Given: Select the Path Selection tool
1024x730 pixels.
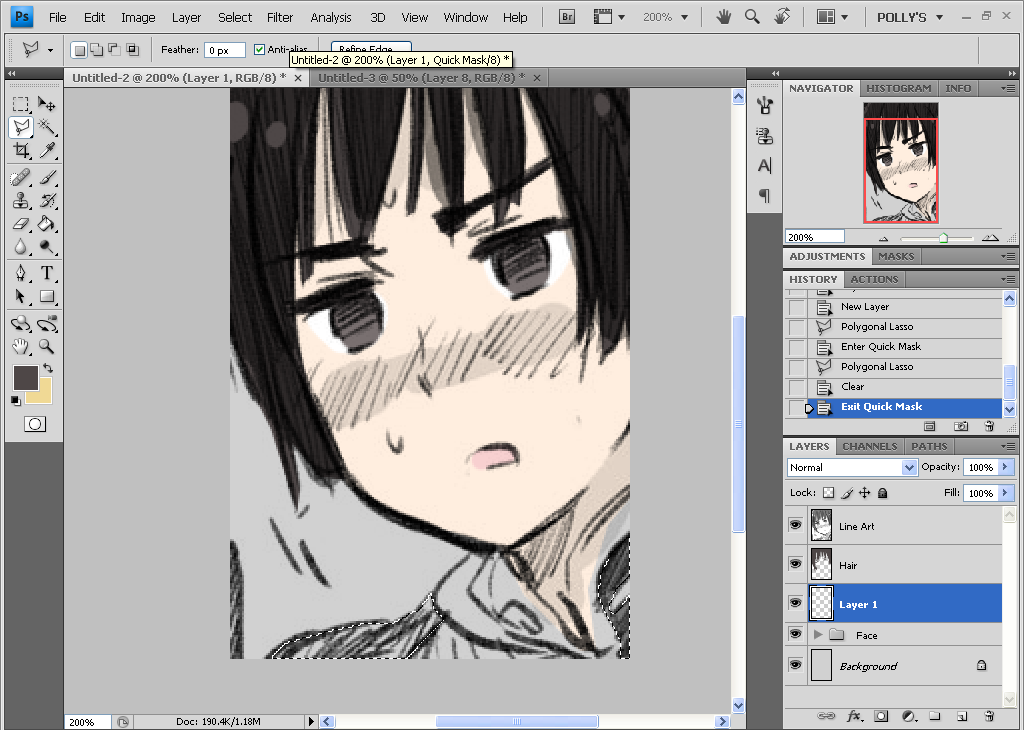Looking at the screenshot, I should tap(21, 296).
